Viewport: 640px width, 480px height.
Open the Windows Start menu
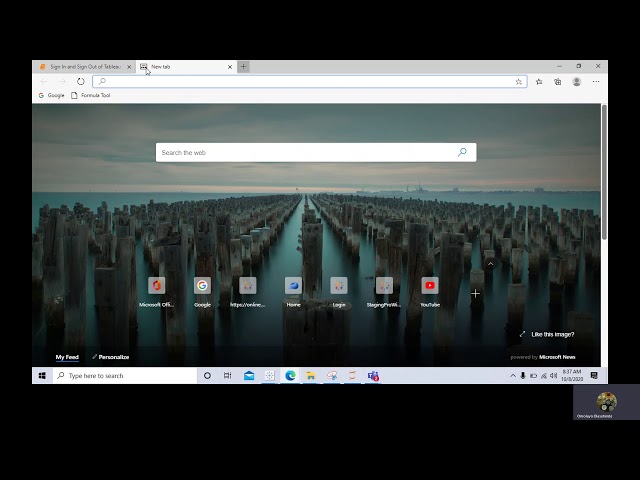42,376
